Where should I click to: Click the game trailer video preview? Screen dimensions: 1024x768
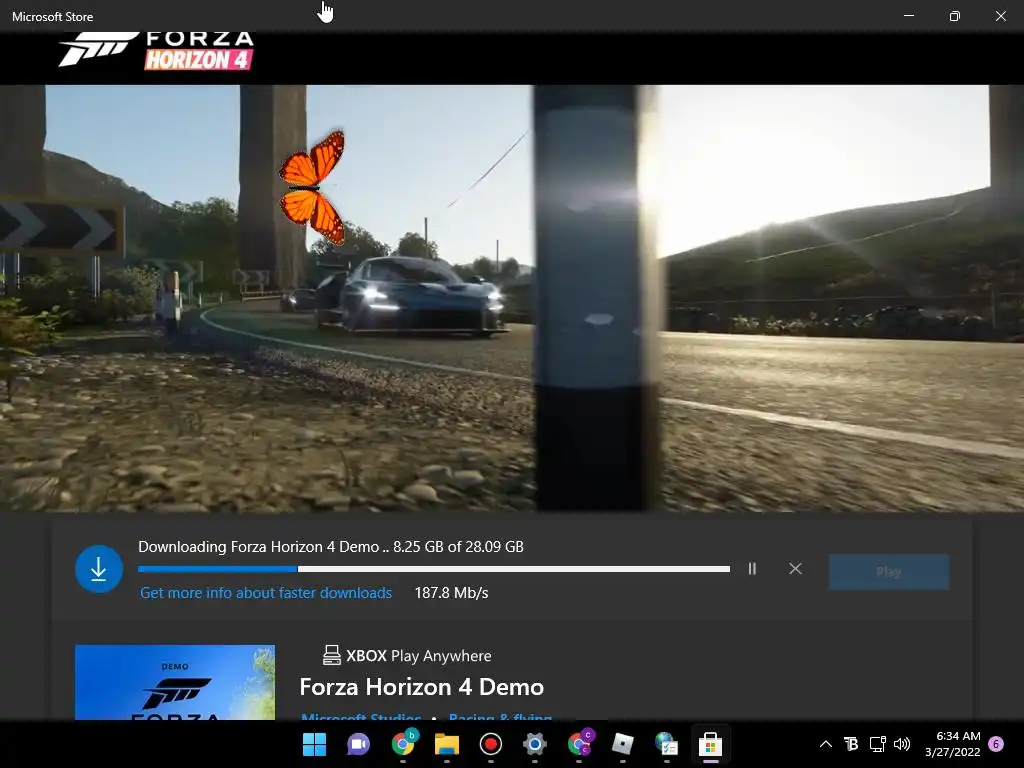(512, 298)
